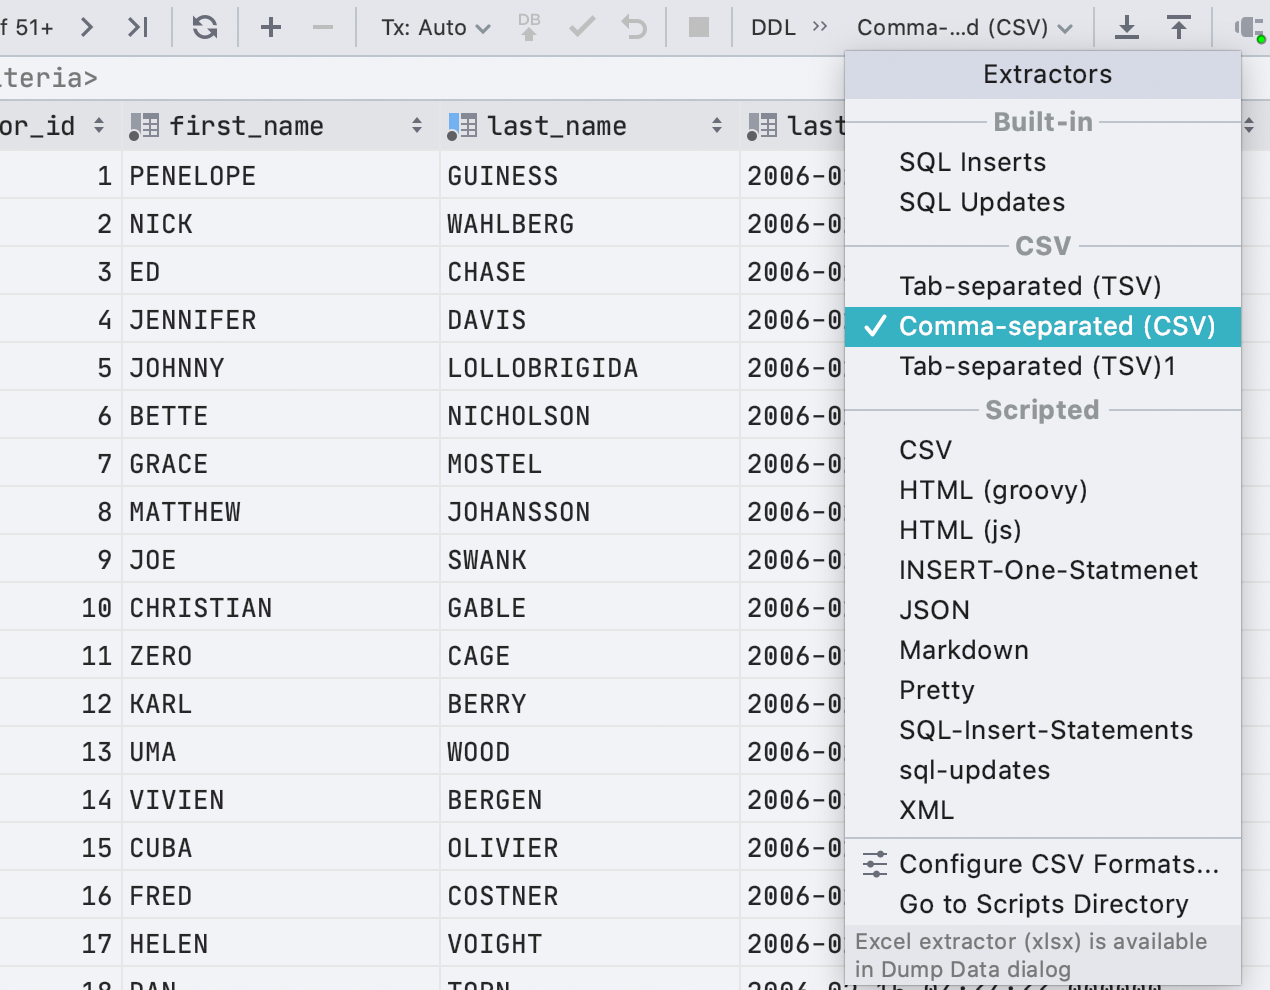Select last_name cell WOOD
This screenshot has width=1270, height=990.
pyautogui.click(x=590, y=752)
